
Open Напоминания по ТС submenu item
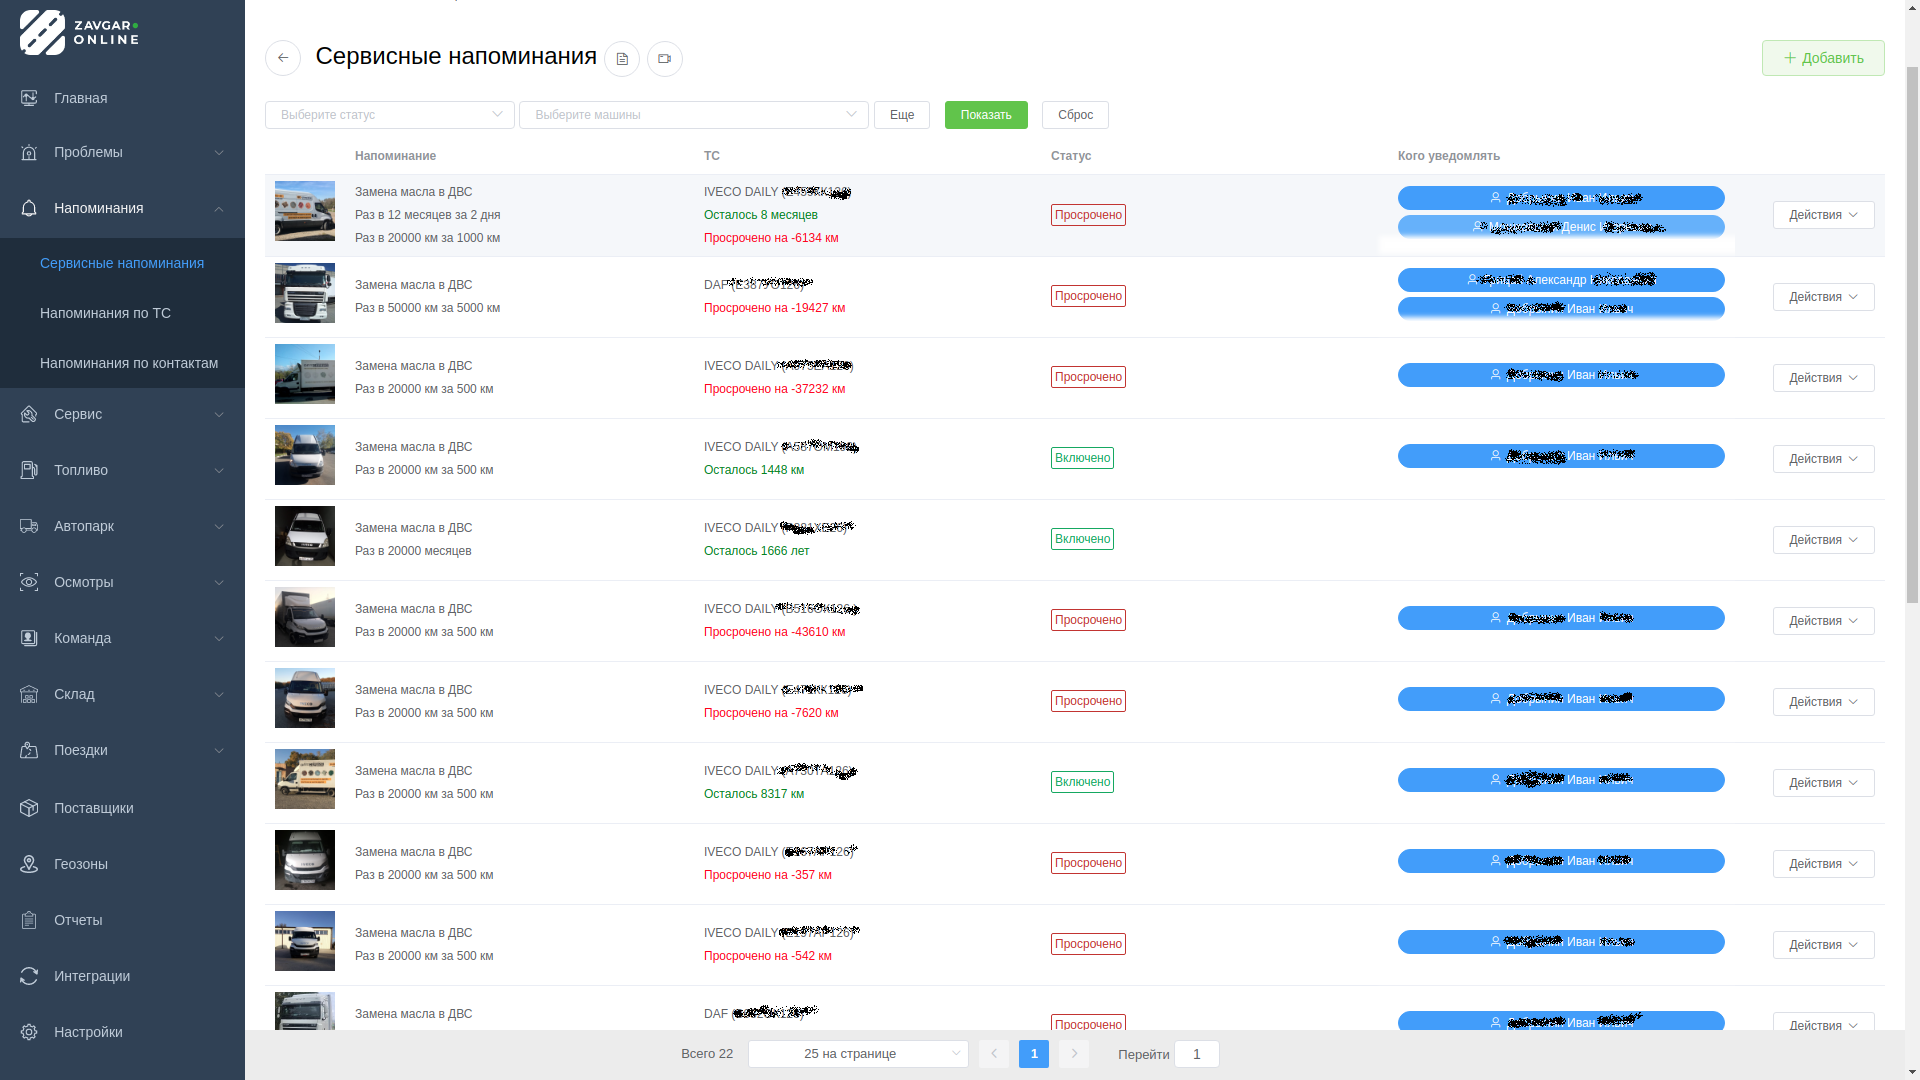click(x=105, y=313)
